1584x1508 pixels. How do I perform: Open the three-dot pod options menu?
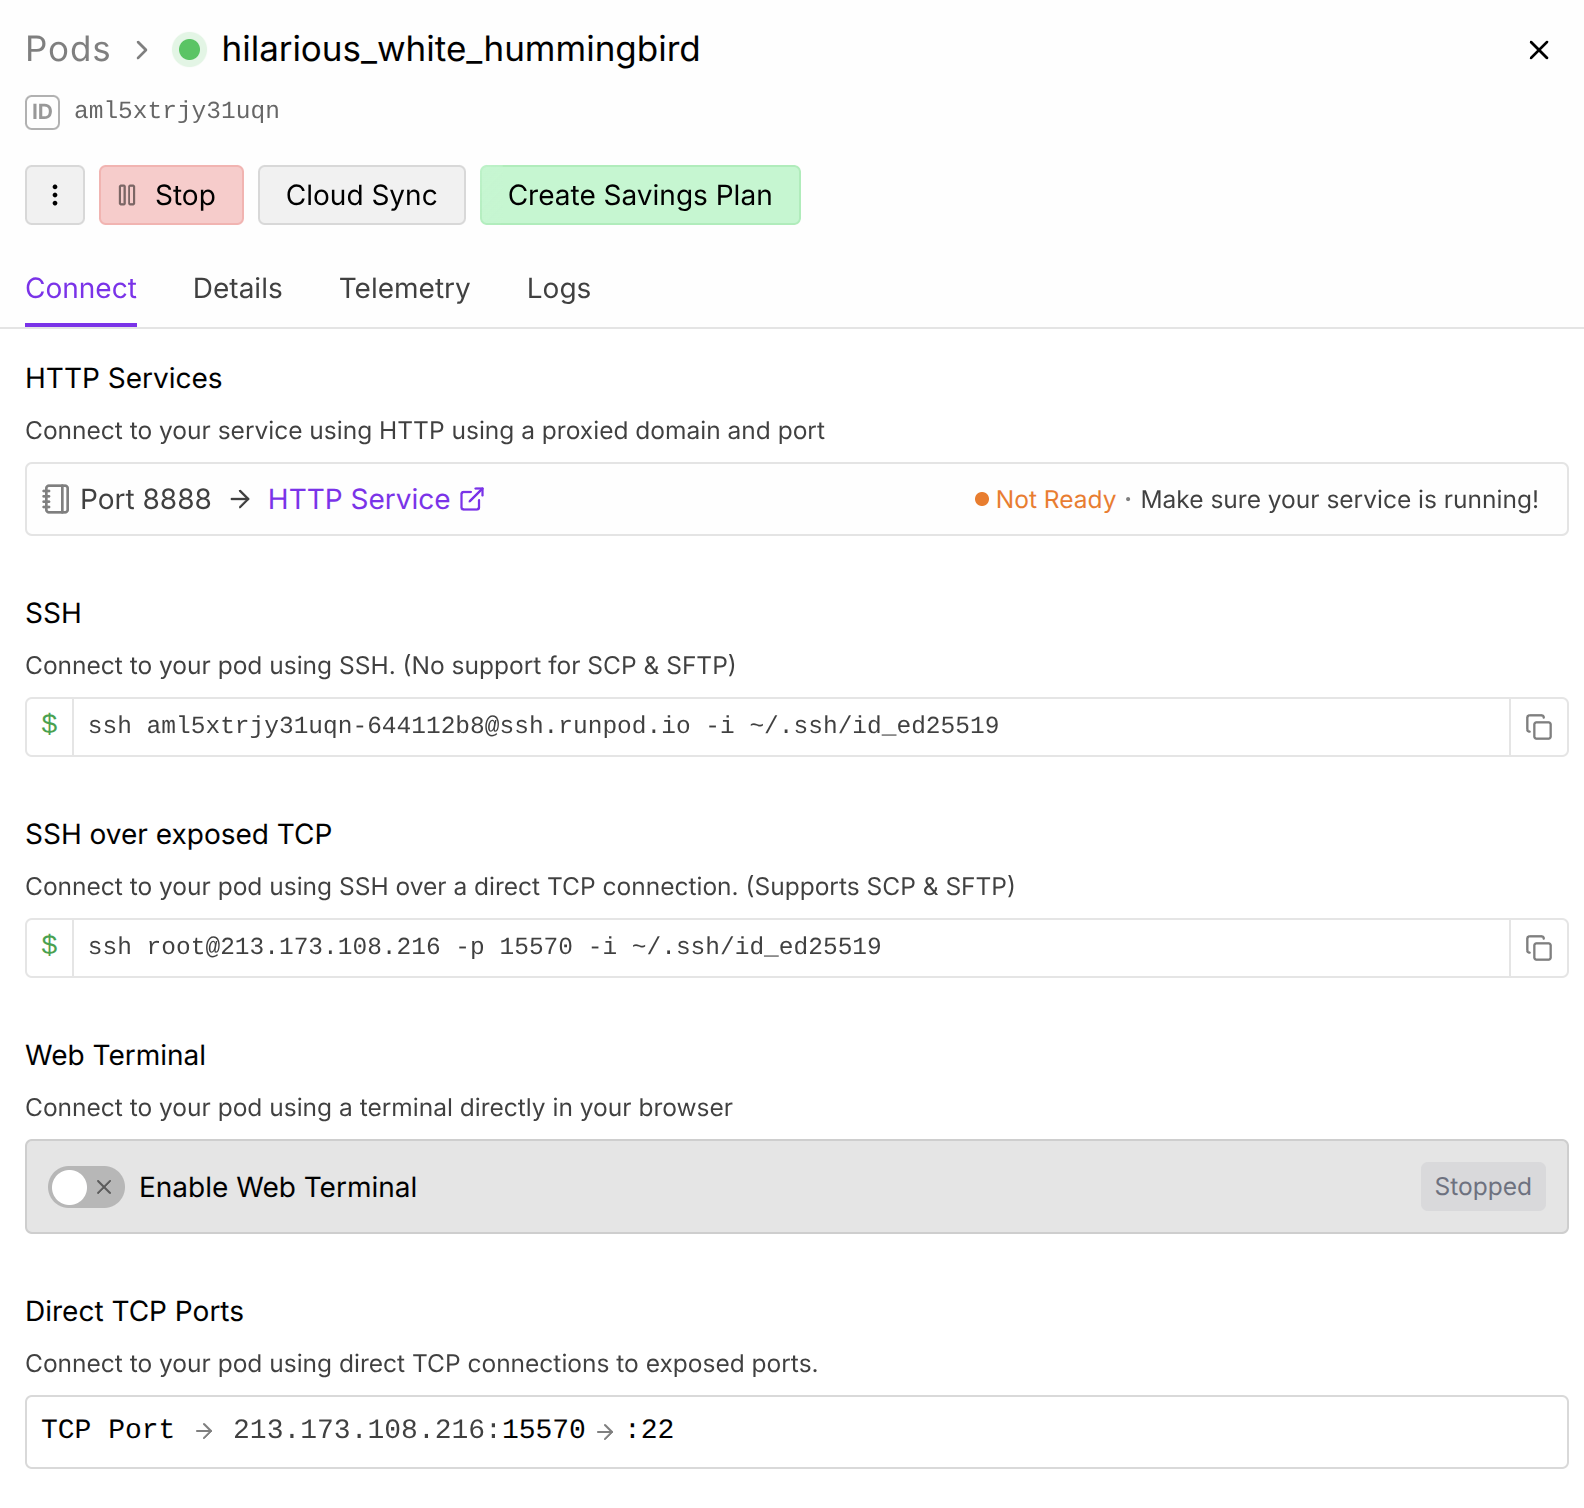point(55,195)
